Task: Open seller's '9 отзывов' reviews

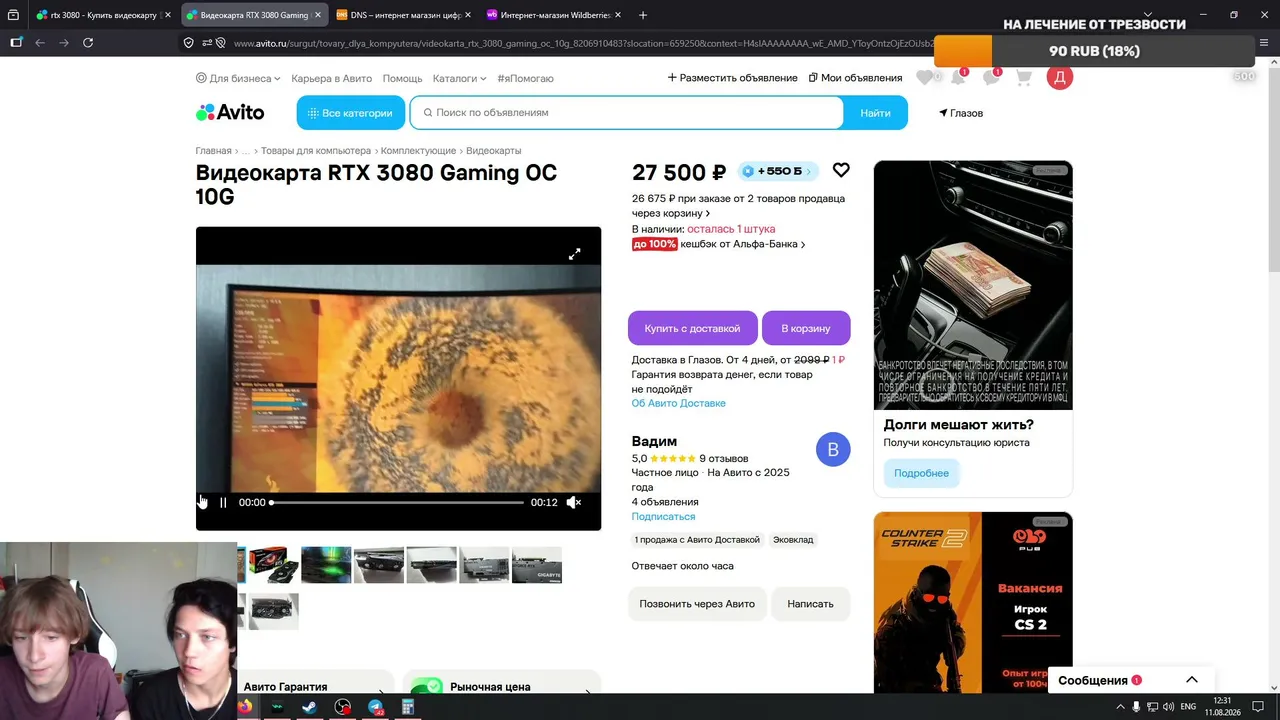Action: (x=724, y=459)
